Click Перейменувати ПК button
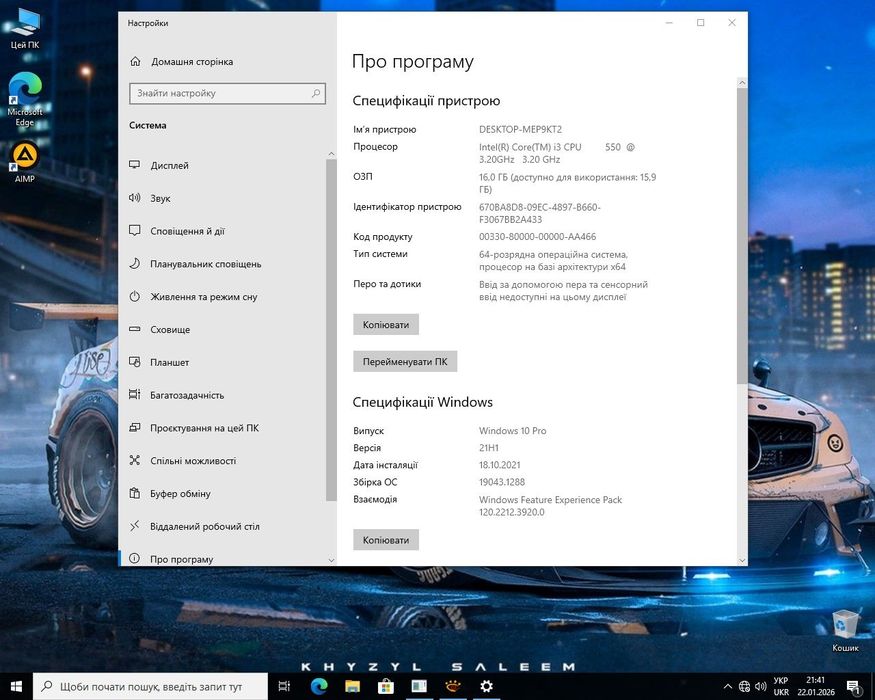Screen dimensions: 875x700 click(x=405, y=361)
